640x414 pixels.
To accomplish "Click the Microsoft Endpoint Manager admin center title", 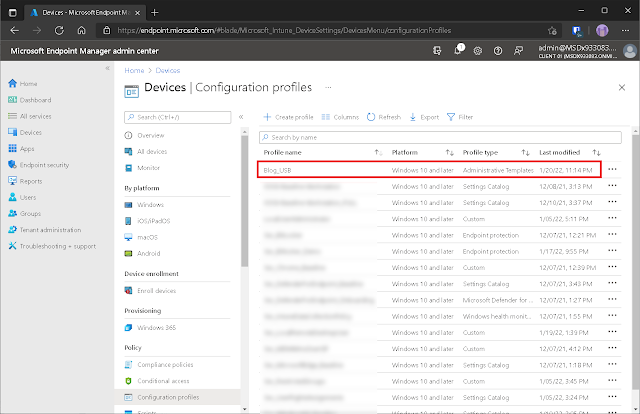I will pos(84,51).
